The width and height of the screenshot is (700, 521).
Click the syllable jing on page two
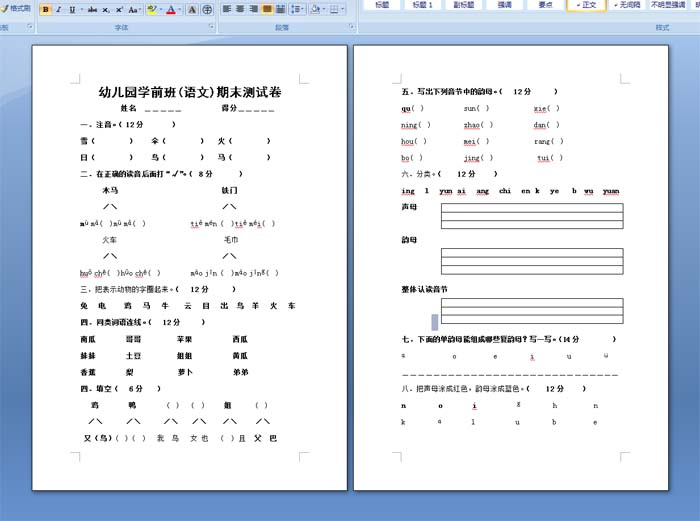471,158
